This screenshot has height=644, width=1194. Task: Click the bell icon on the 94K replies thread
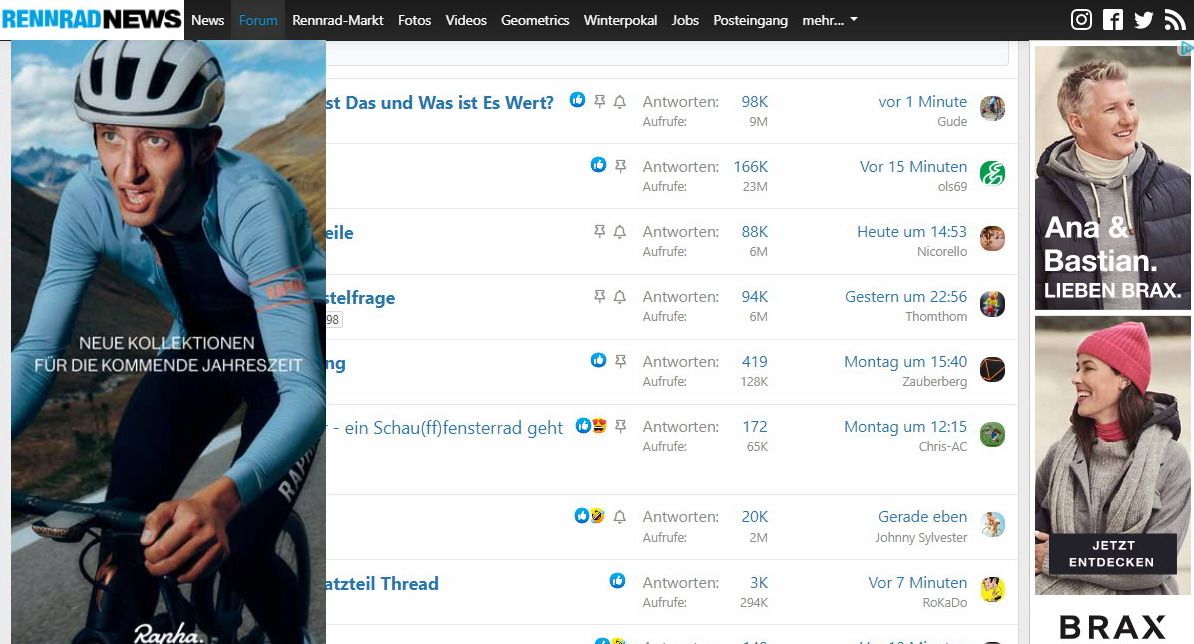619,297
